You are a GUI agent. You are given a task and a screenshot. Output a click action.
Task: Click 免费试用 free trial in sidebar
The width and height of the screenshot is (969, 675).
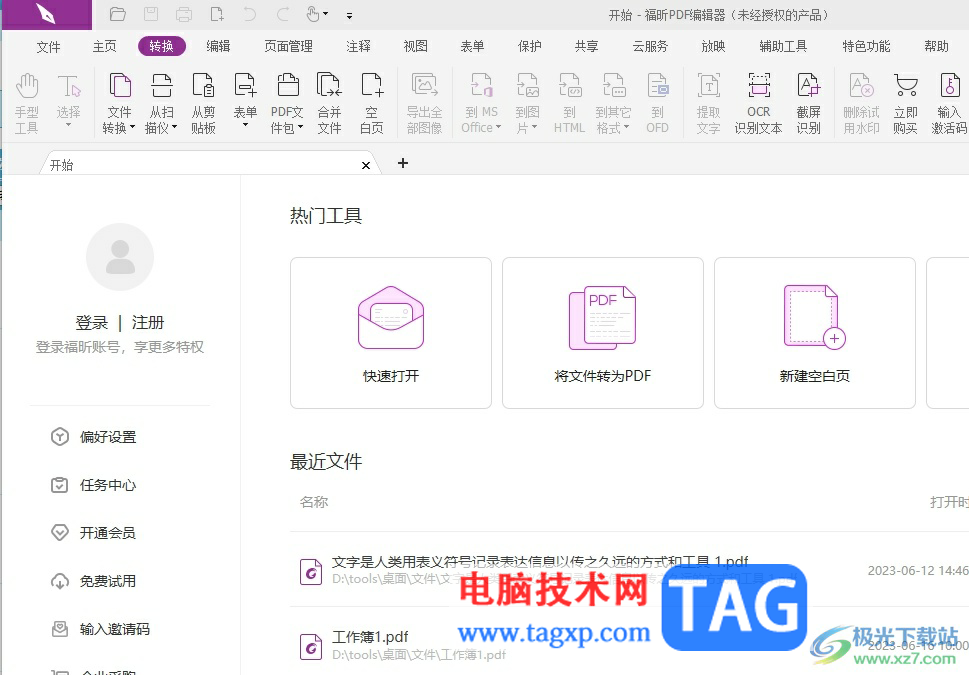93,581
